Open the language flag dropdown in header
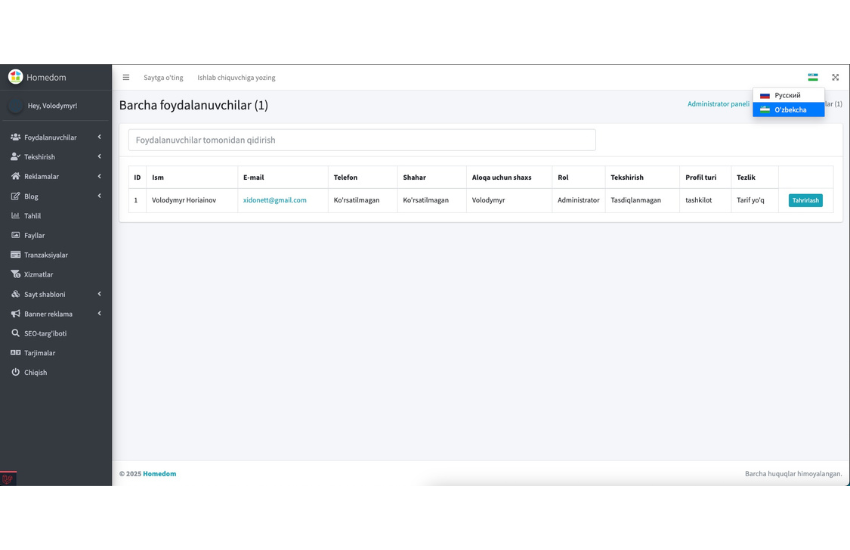 (813, 77)
